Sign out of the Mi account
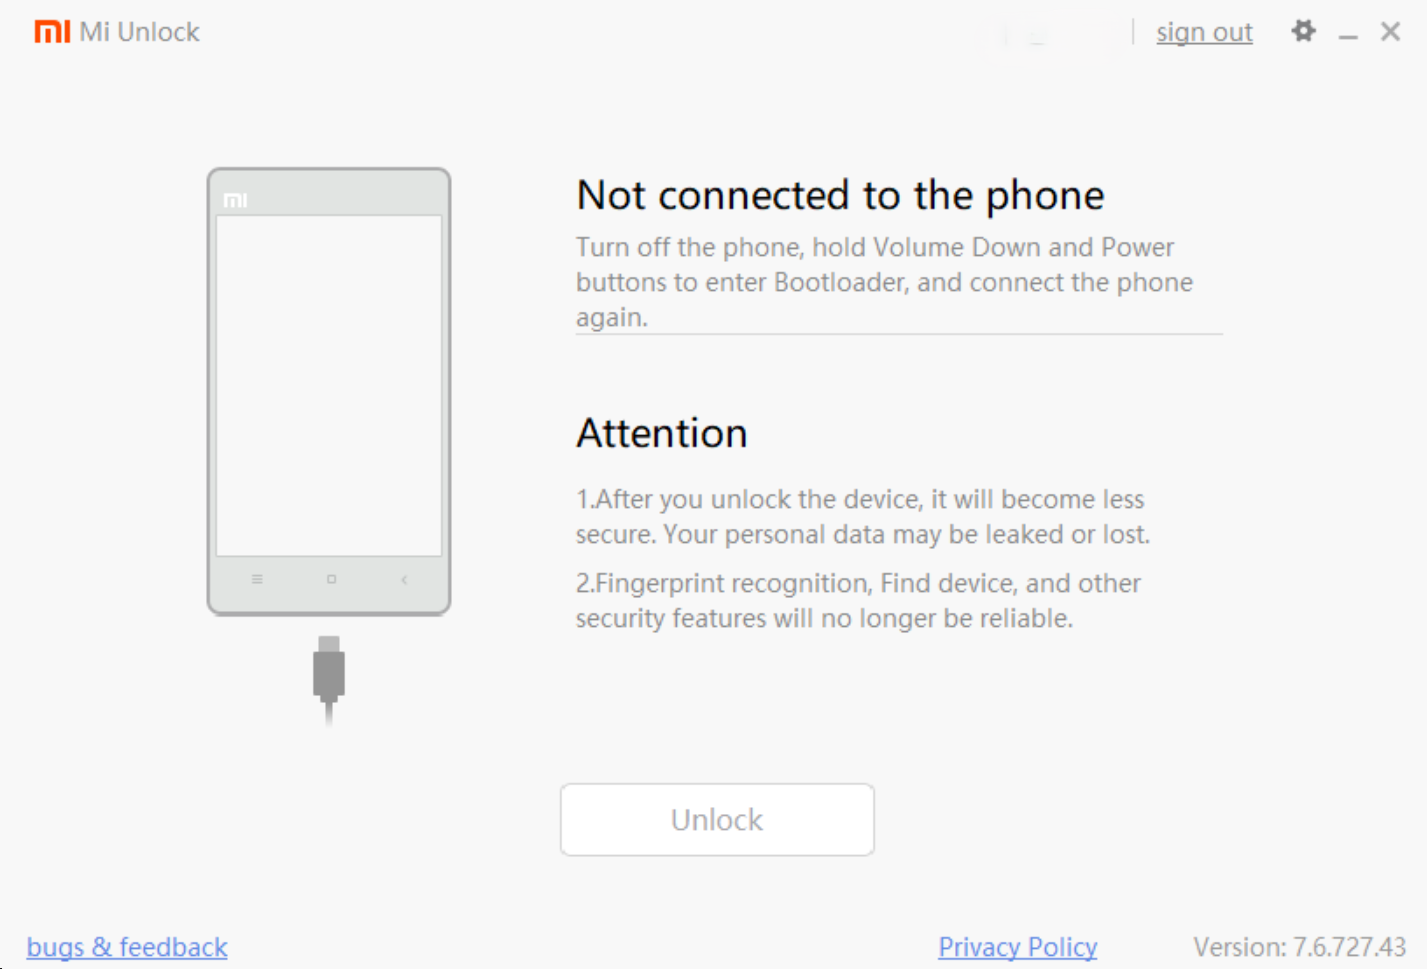1427x969 pixels. (x=1204, y=32)
